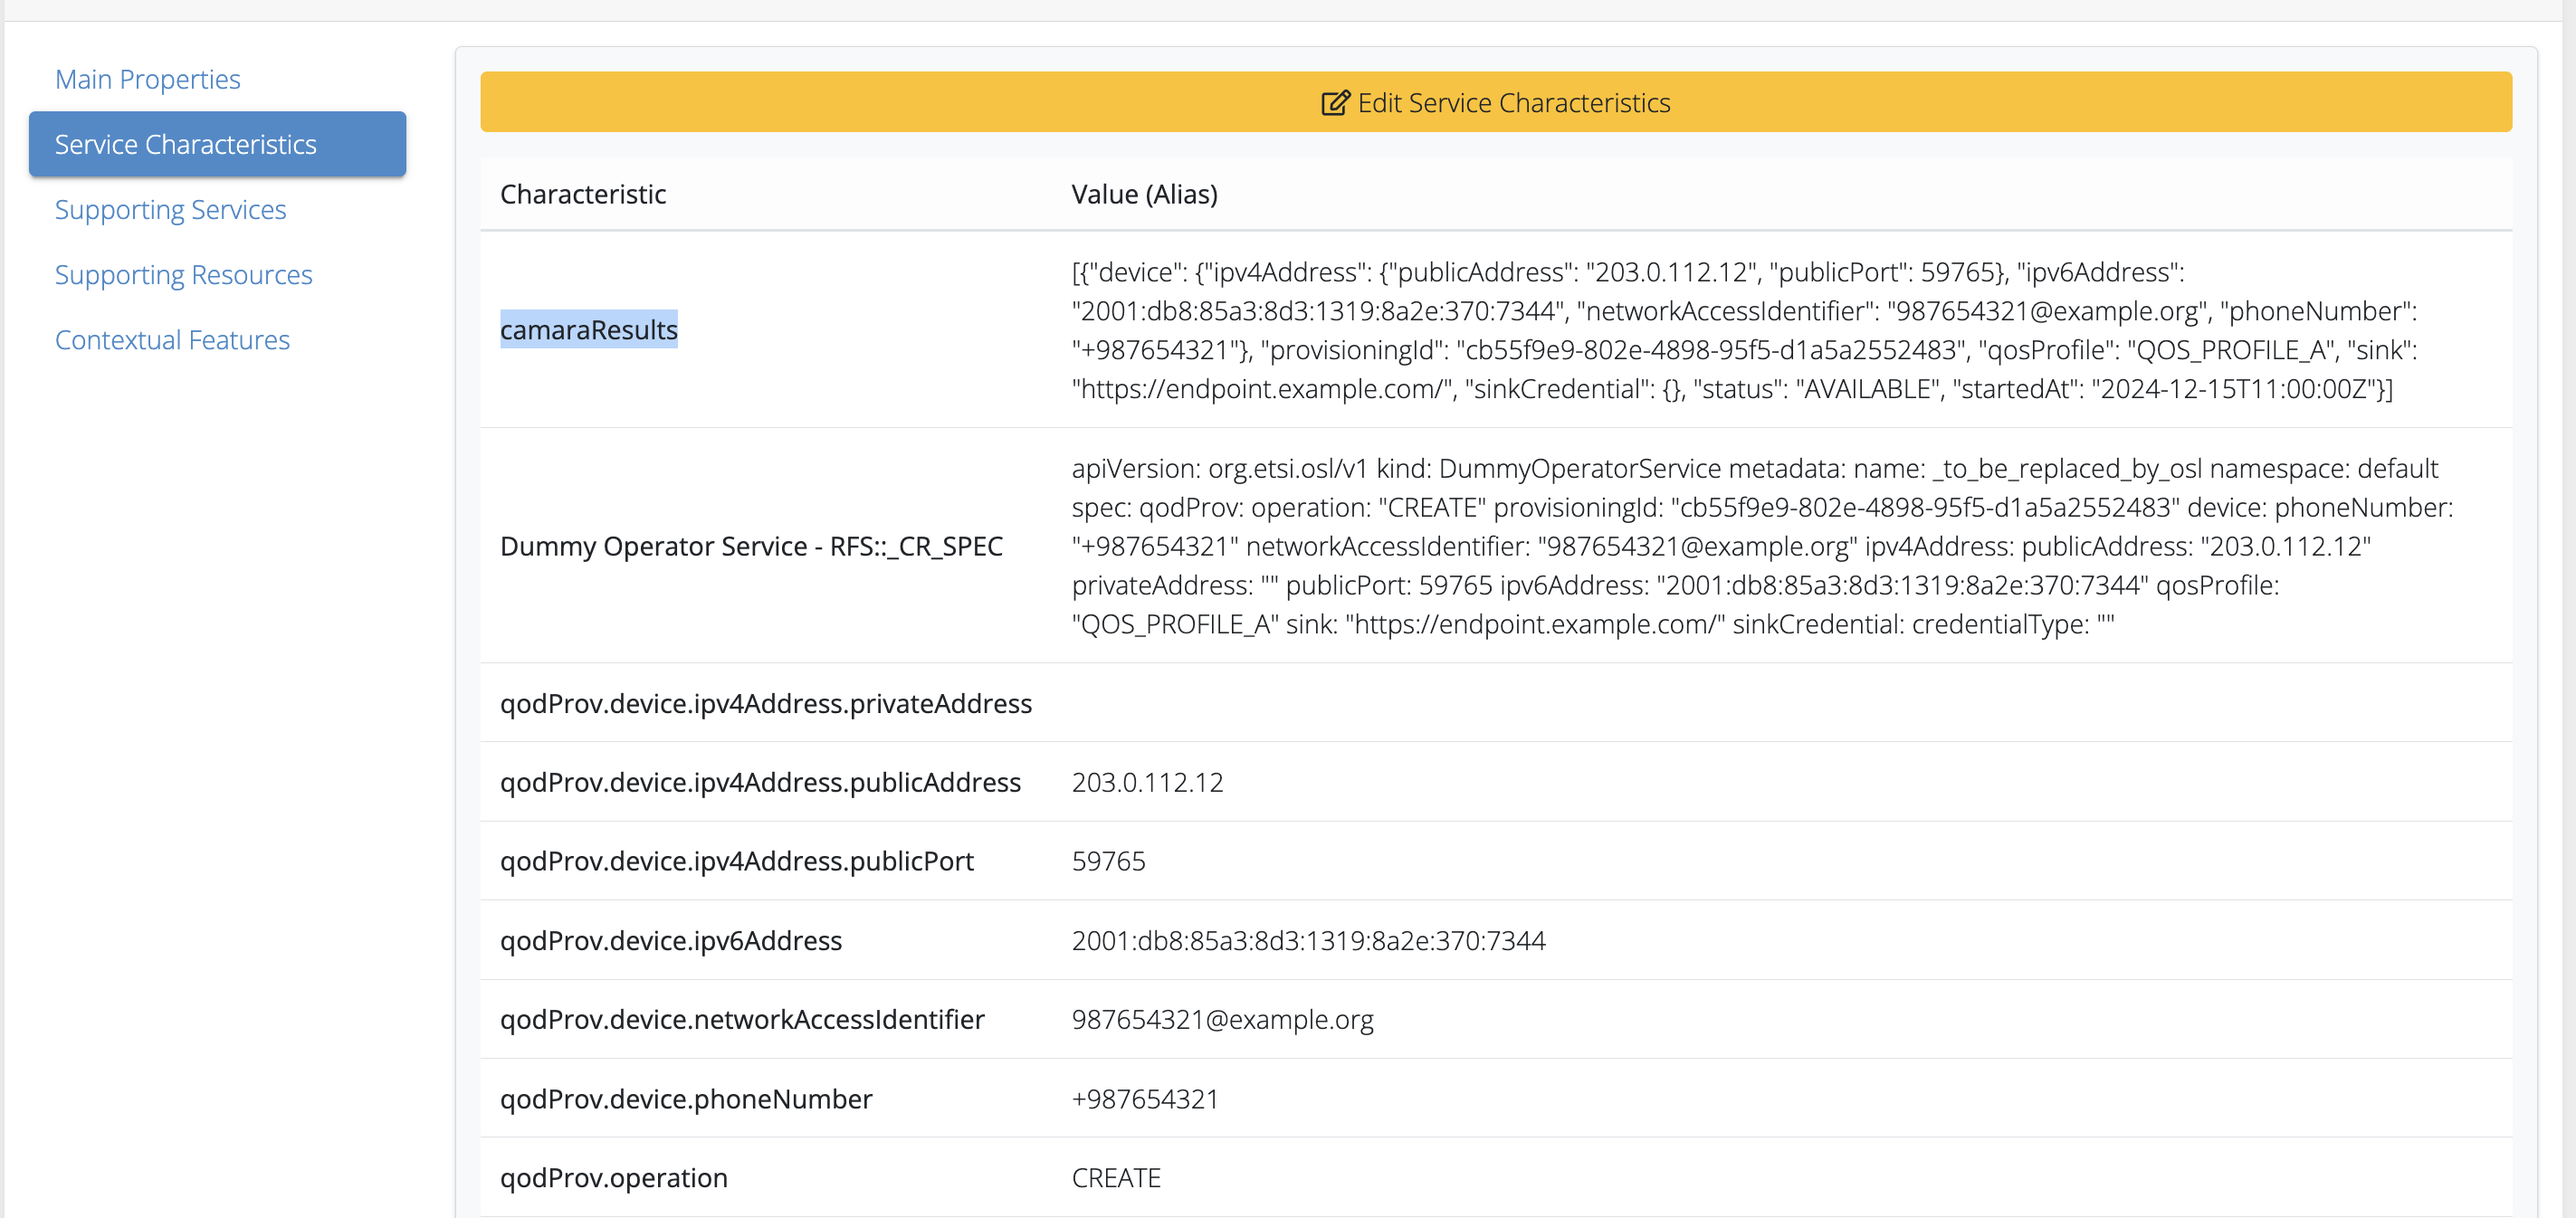Screen dimensions: 2576x1218
Task: Click the publicPort value 59765
Action: pos(1108,861)
